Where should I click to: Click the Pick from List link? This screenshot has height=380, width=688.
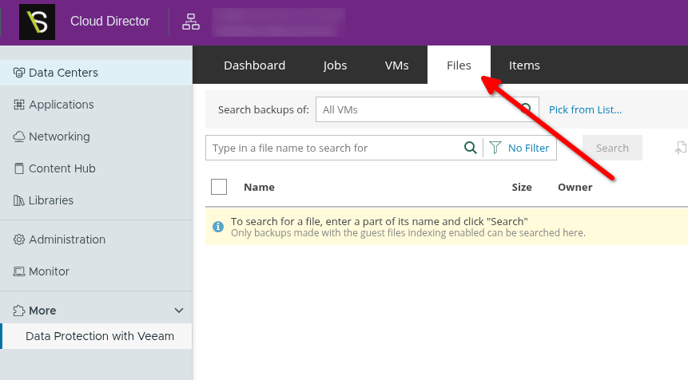click(585, 110)
